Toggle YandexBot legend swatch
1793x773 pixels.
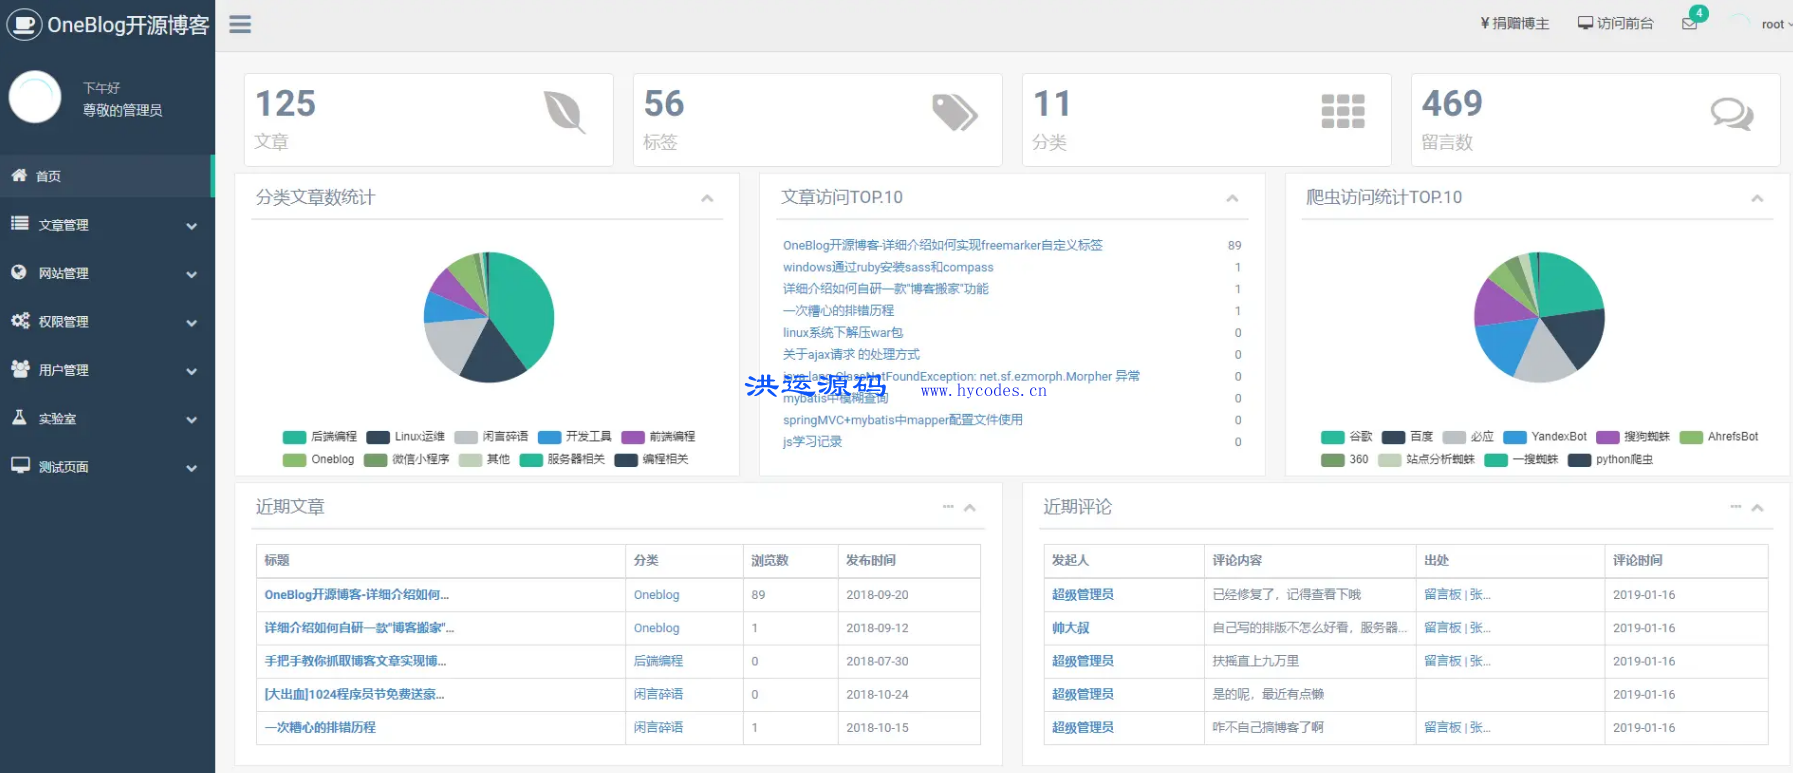coord(1515,437)
